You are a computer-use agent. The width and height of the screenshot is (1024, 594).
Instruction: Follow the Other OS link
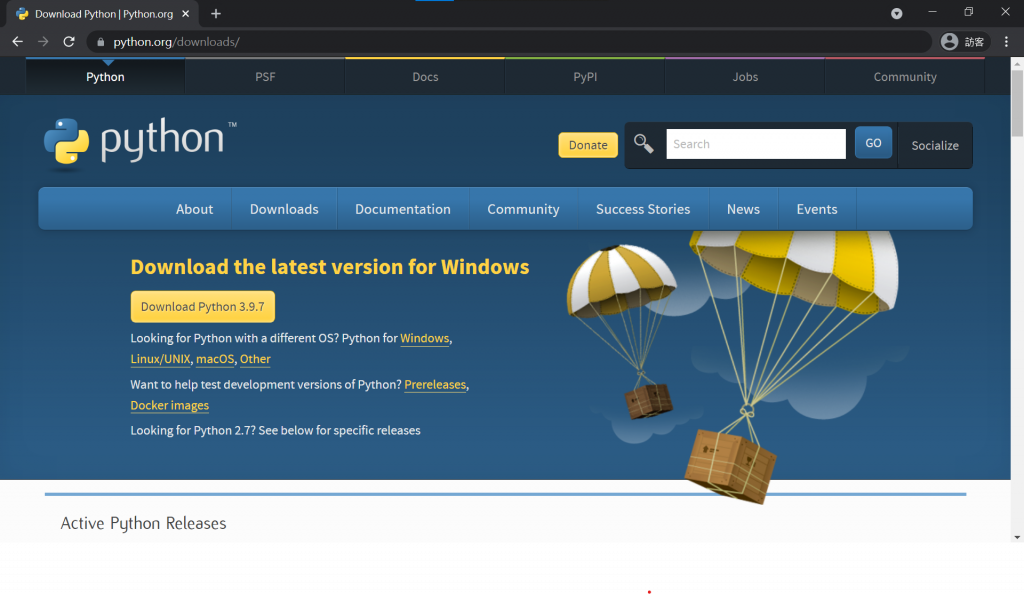255,359
